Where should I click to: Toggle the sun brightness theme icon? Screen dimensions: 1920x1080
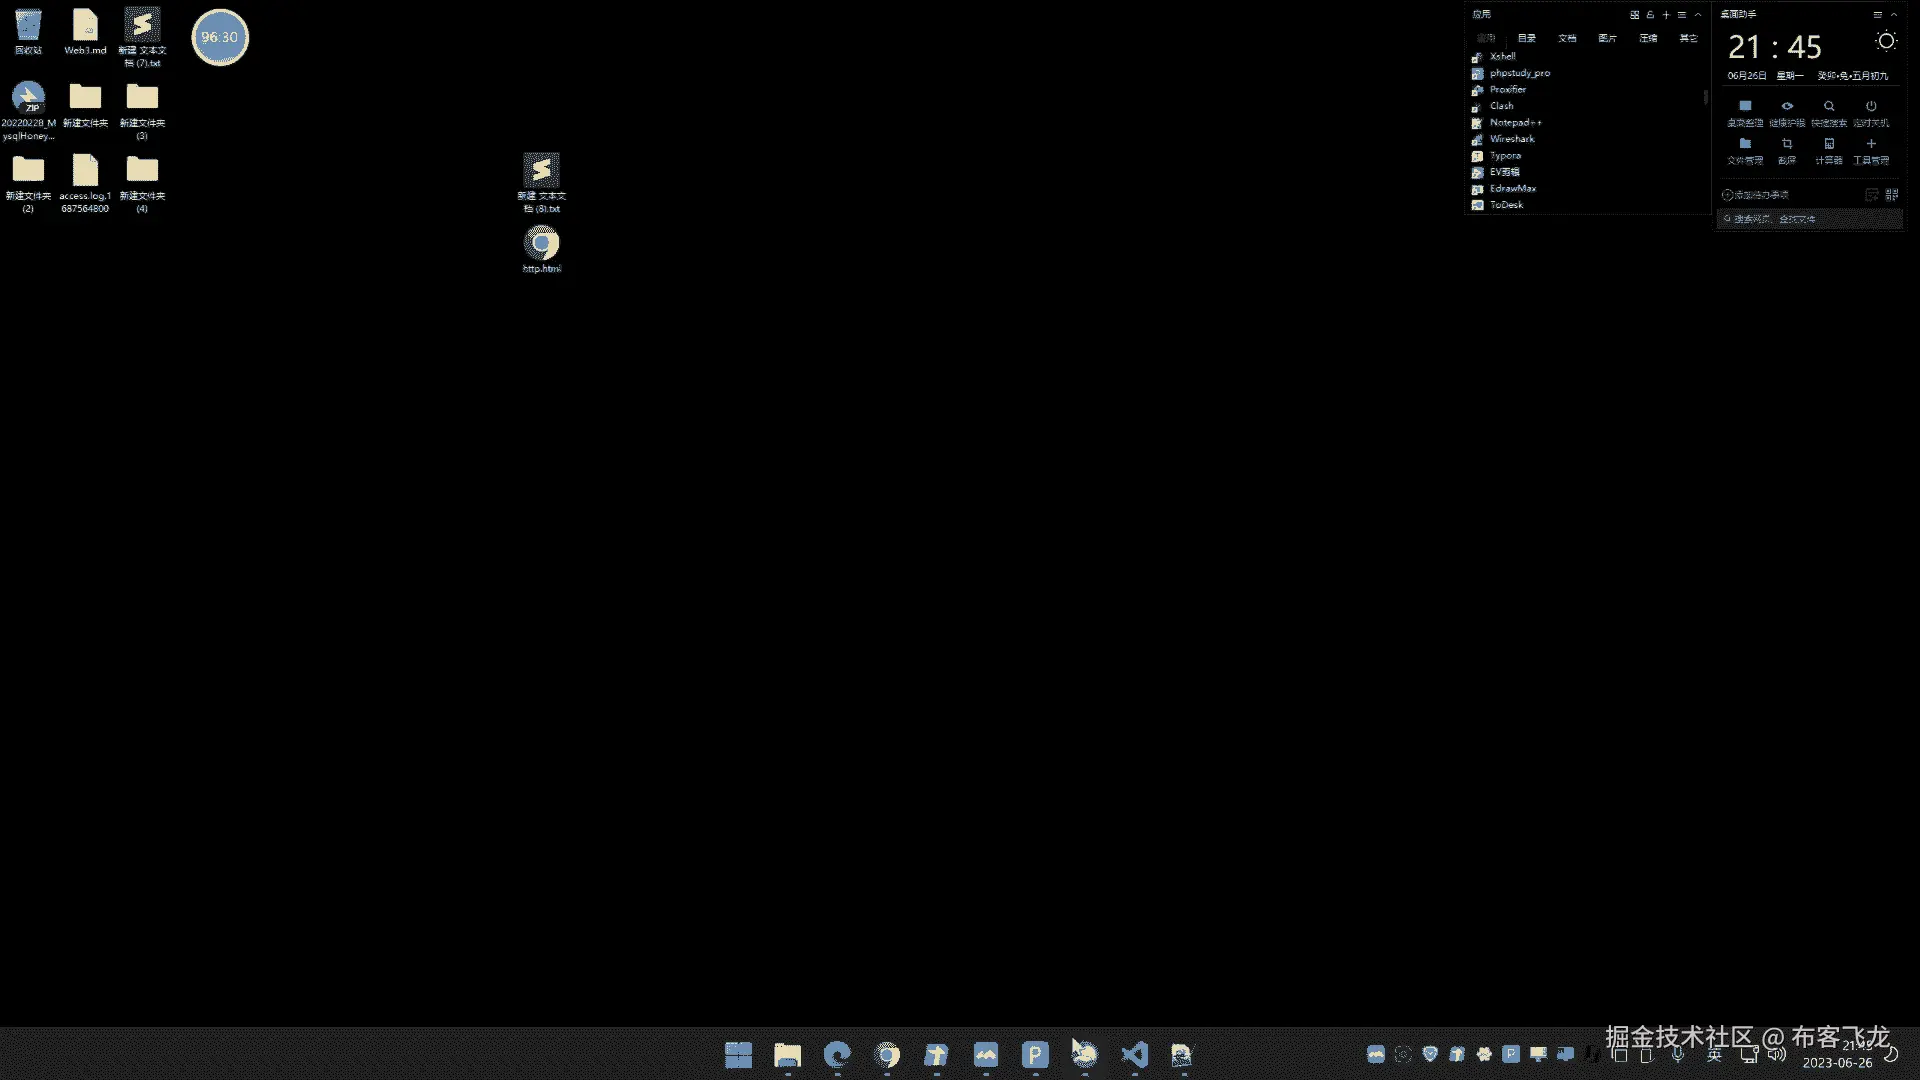1885,42
